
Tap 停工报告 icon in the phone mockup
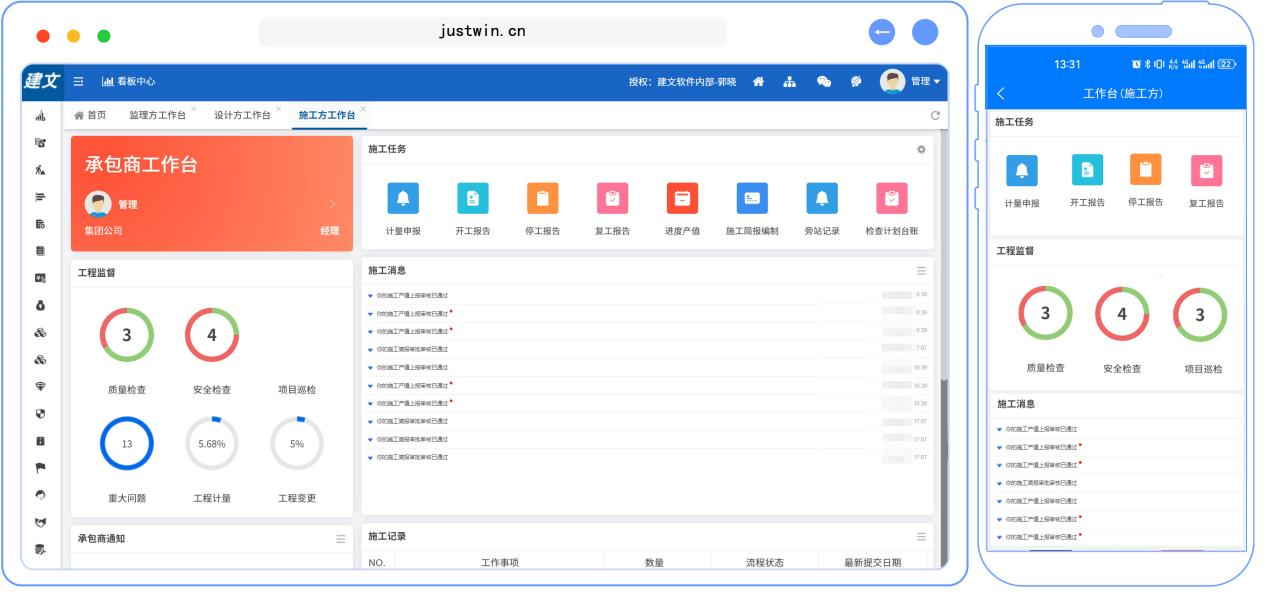pyautogui.click(x=1145, y=171)
